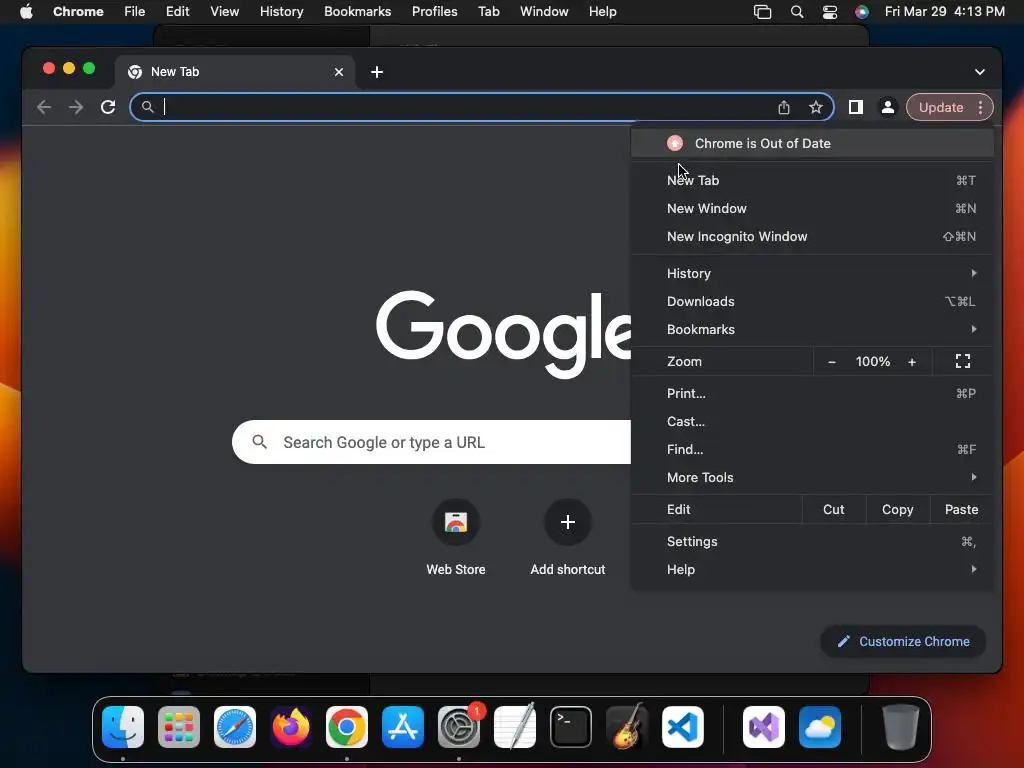Open Terminal from the Dock
Viewport: 1024px width, 768px height.
click(571, 727)
